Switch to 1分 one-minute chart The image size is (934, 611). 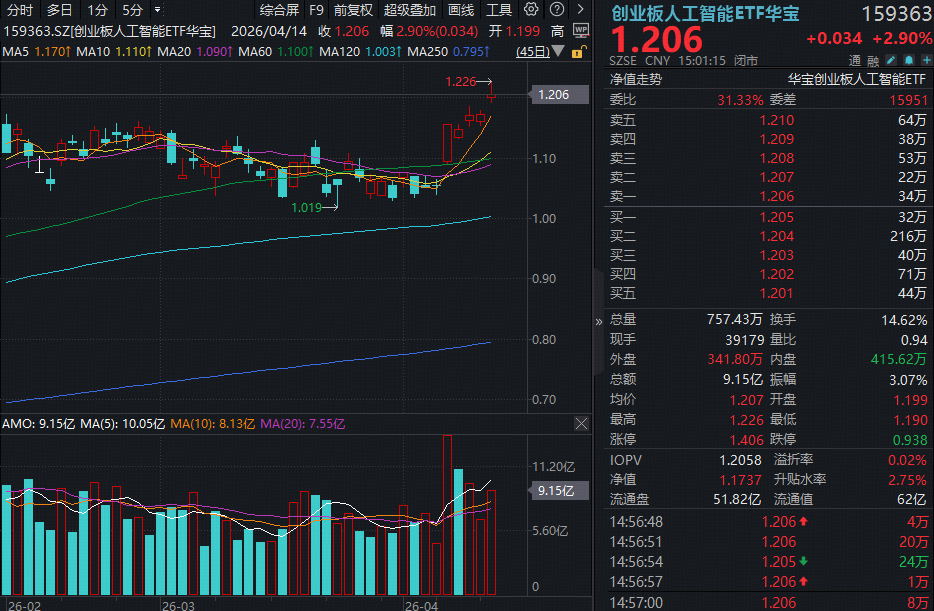(97, 10)
